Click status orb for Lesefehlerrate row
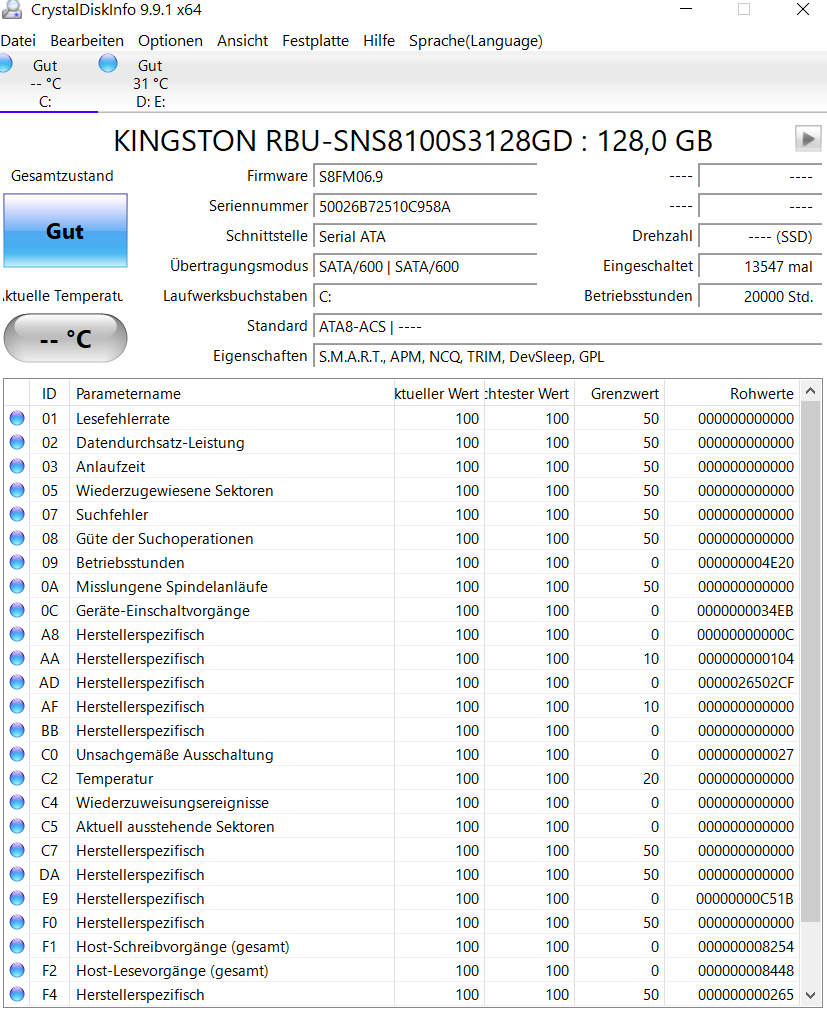 17,419
